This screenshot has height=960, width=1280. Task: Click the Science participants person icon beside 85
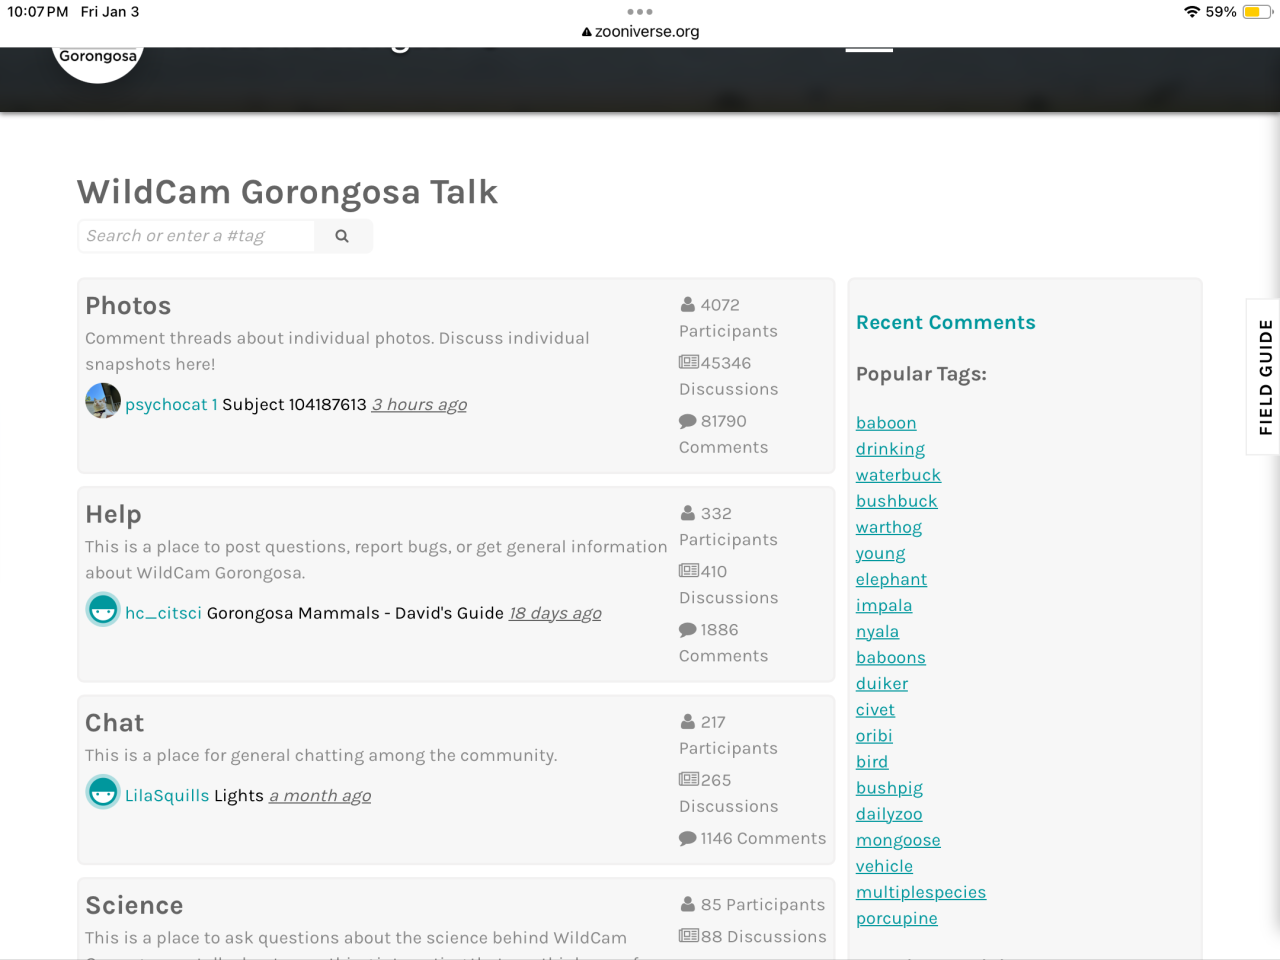tap(688, 904)
